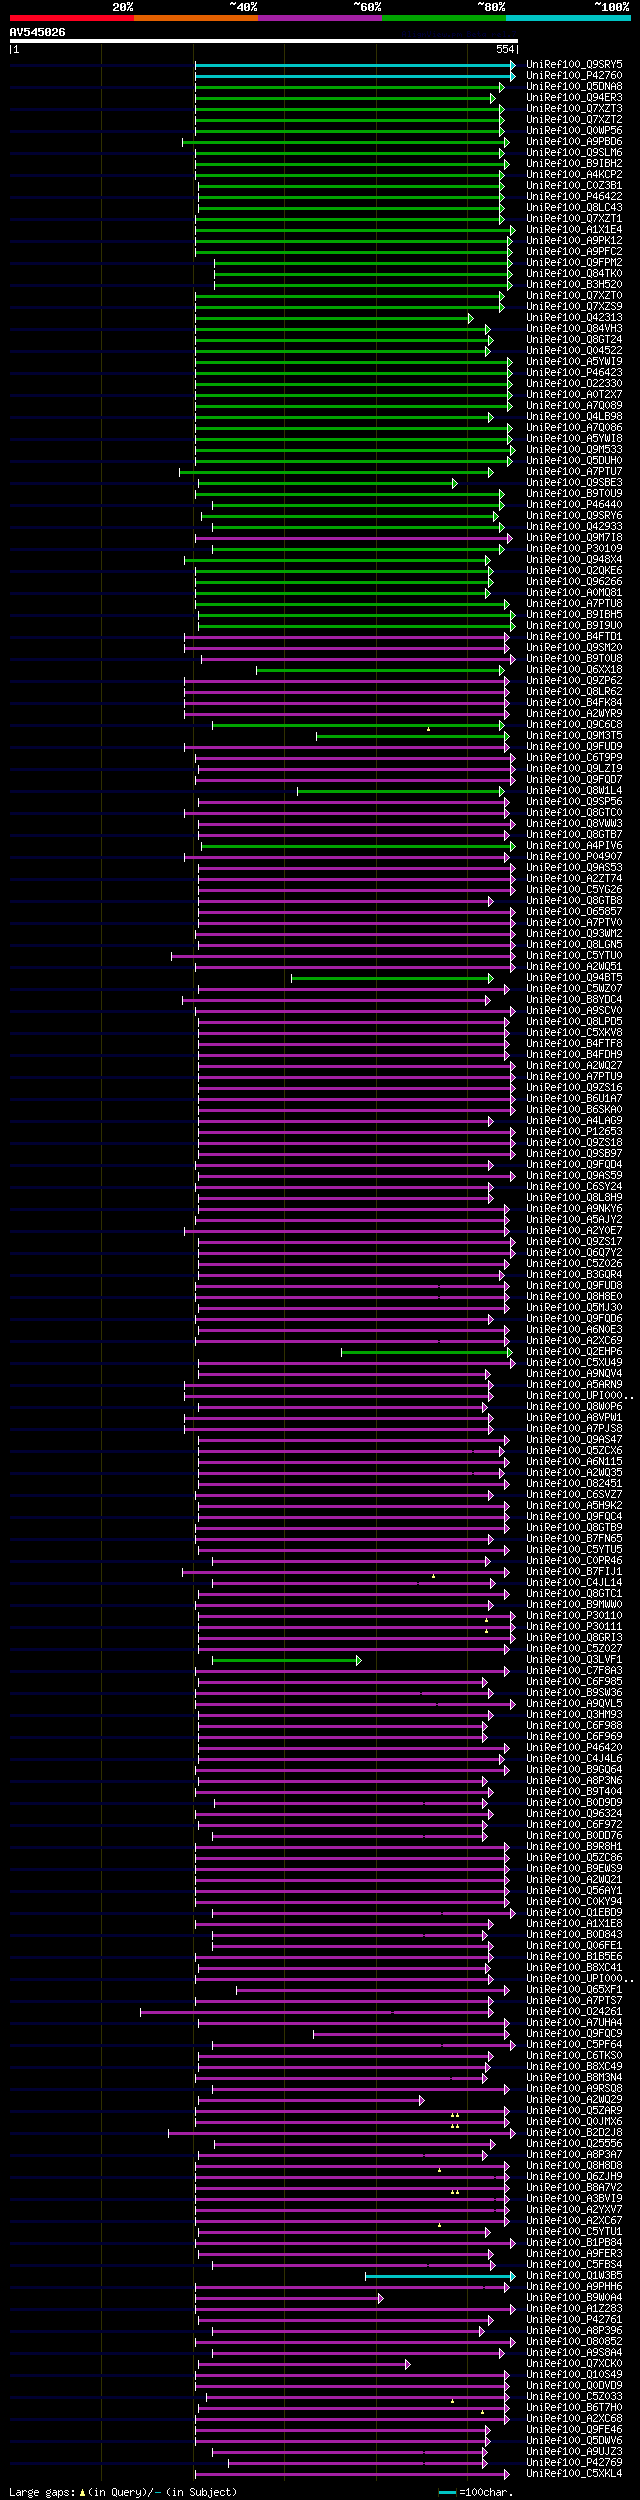
Task: Click query end position label 554
Action: click(505, 49)
